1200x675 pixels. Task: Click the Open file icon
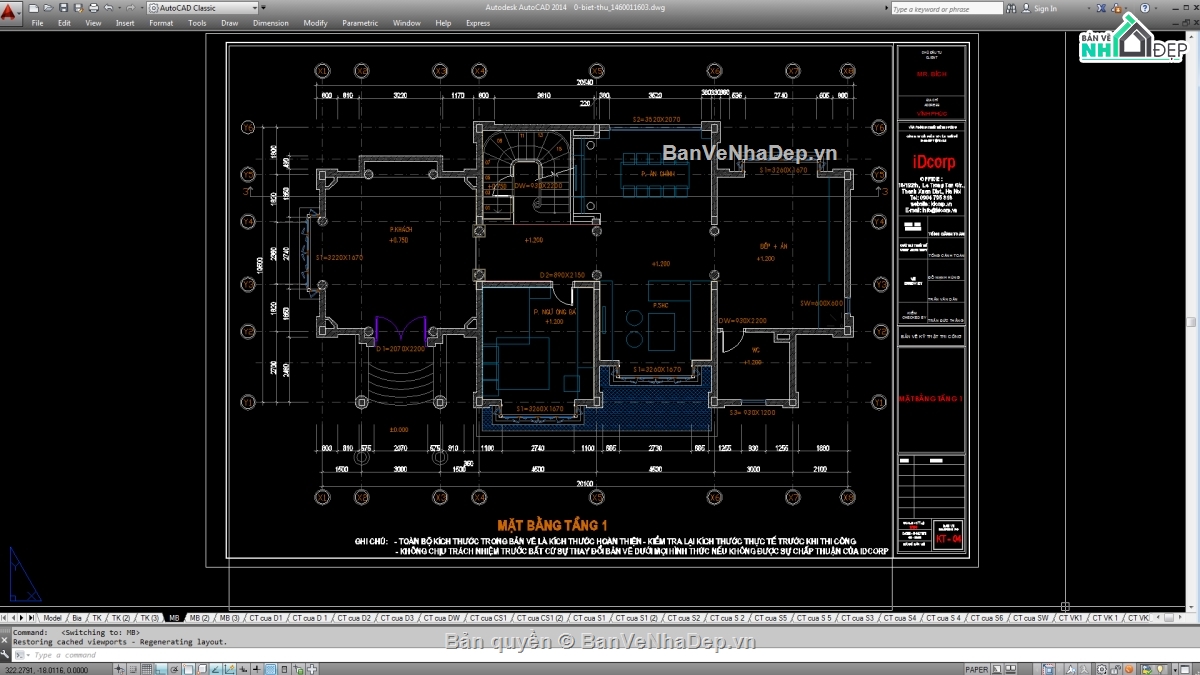click(x=48, y=8)
